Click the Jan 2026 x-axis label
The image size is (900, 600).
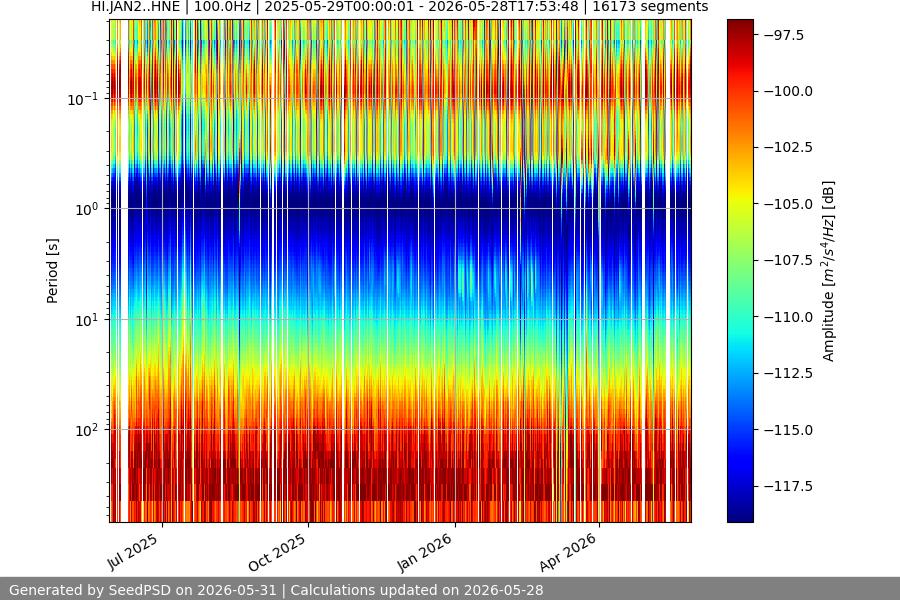click(x=424, y=552)
